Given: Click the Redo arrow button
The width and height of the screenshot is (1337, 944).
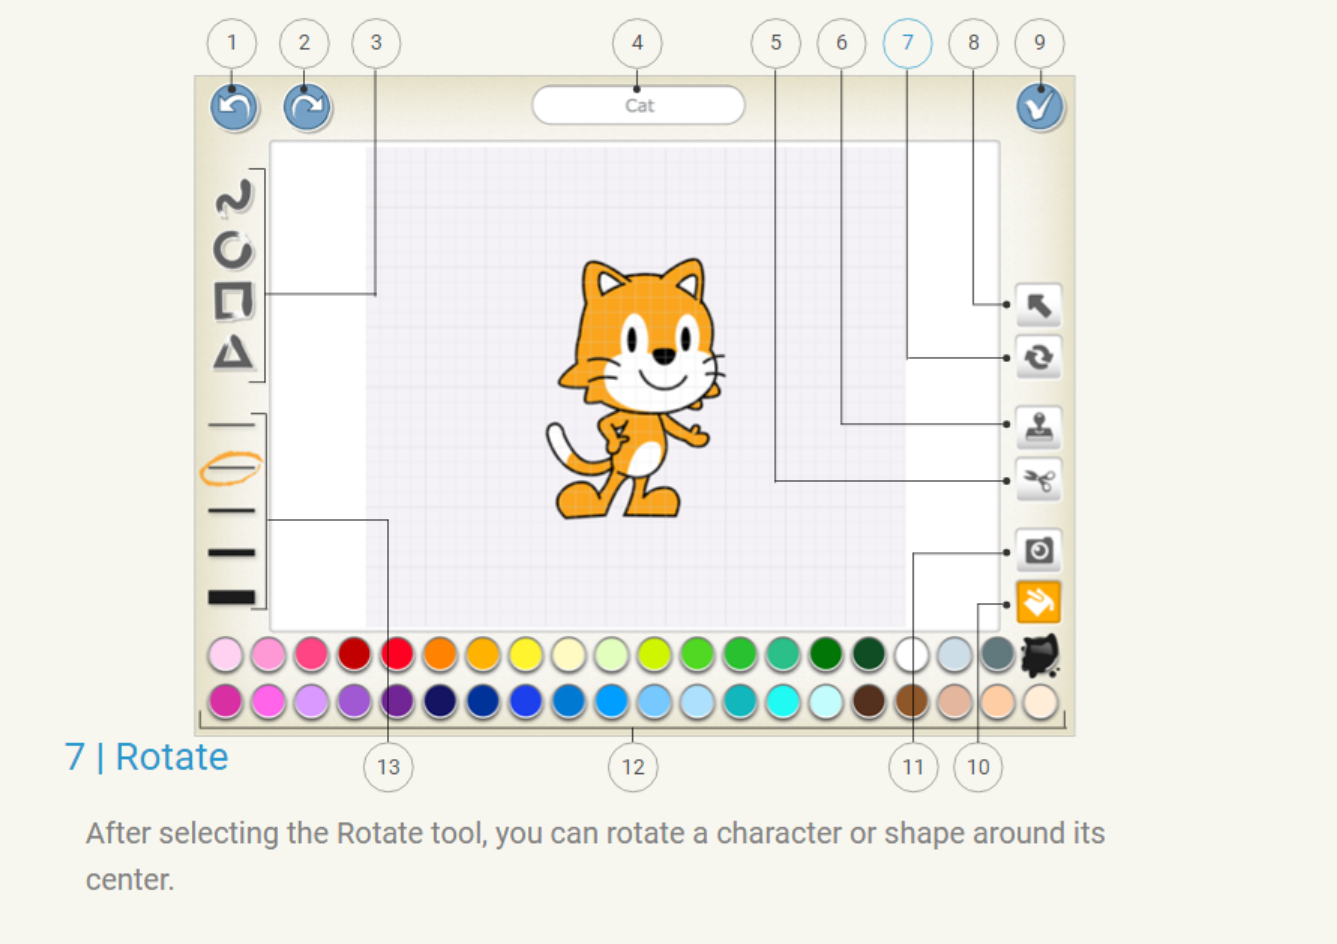Looking at the screenshot, I should [x=307, y=107].
